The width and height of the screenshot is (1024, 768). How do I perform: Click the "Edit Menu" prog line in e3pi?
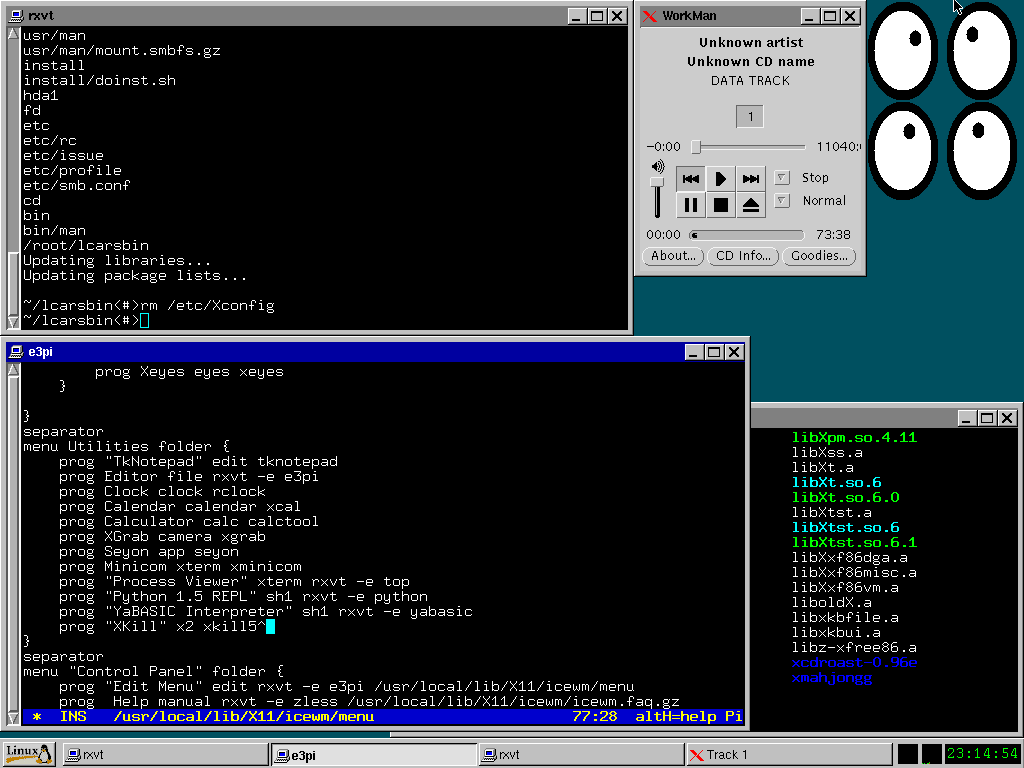pyautogui.click(x=347, y=687)
